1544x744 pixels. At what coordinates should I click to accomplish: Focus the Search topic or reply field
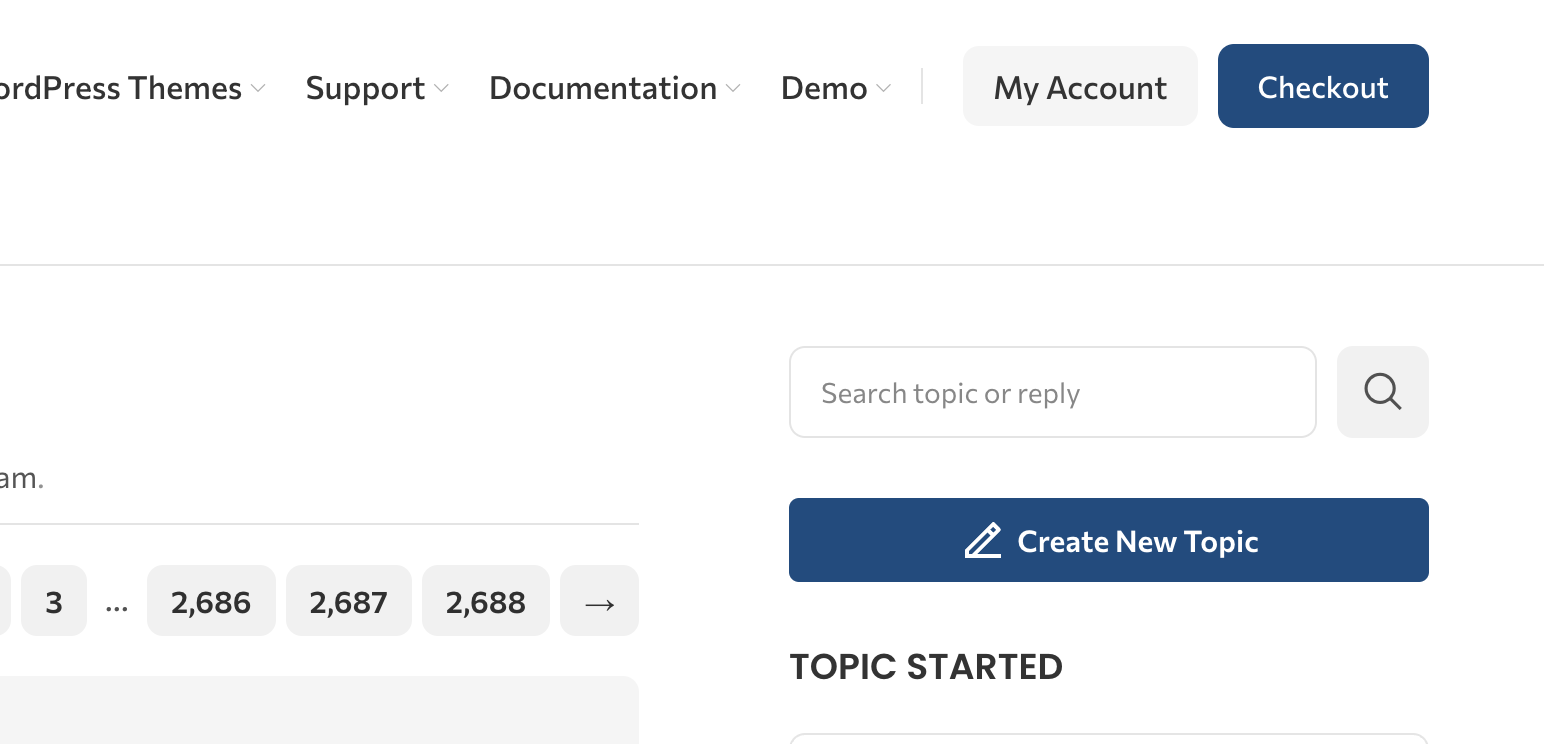point(1052,392)
